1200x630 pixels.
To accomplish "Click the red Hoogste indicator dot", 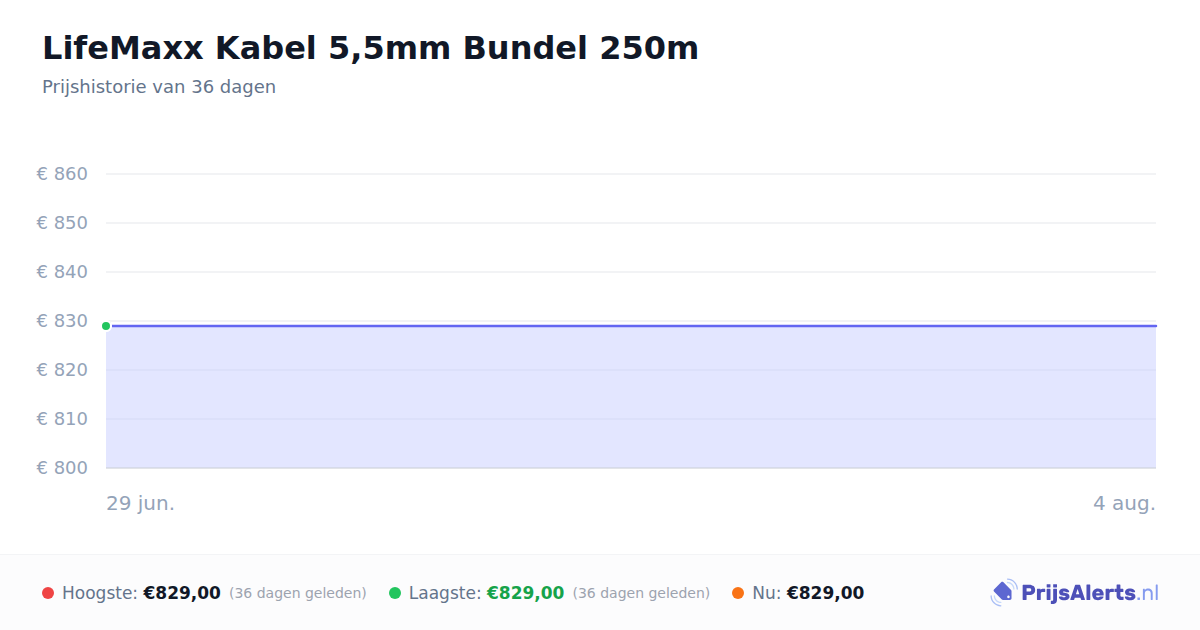I will click(x=48, y=593).
